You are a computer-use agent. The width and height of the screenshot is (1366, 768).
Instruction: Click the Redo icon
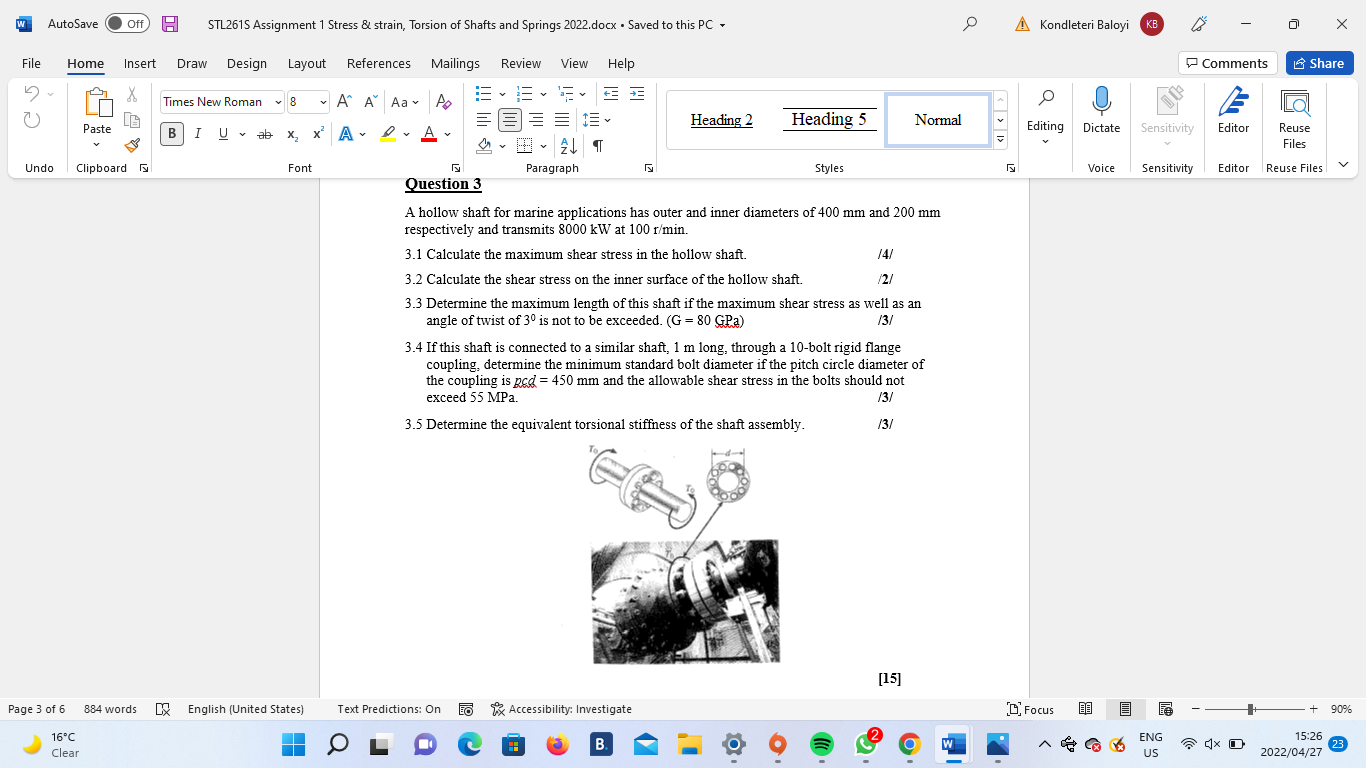click(x=31, y=120)
